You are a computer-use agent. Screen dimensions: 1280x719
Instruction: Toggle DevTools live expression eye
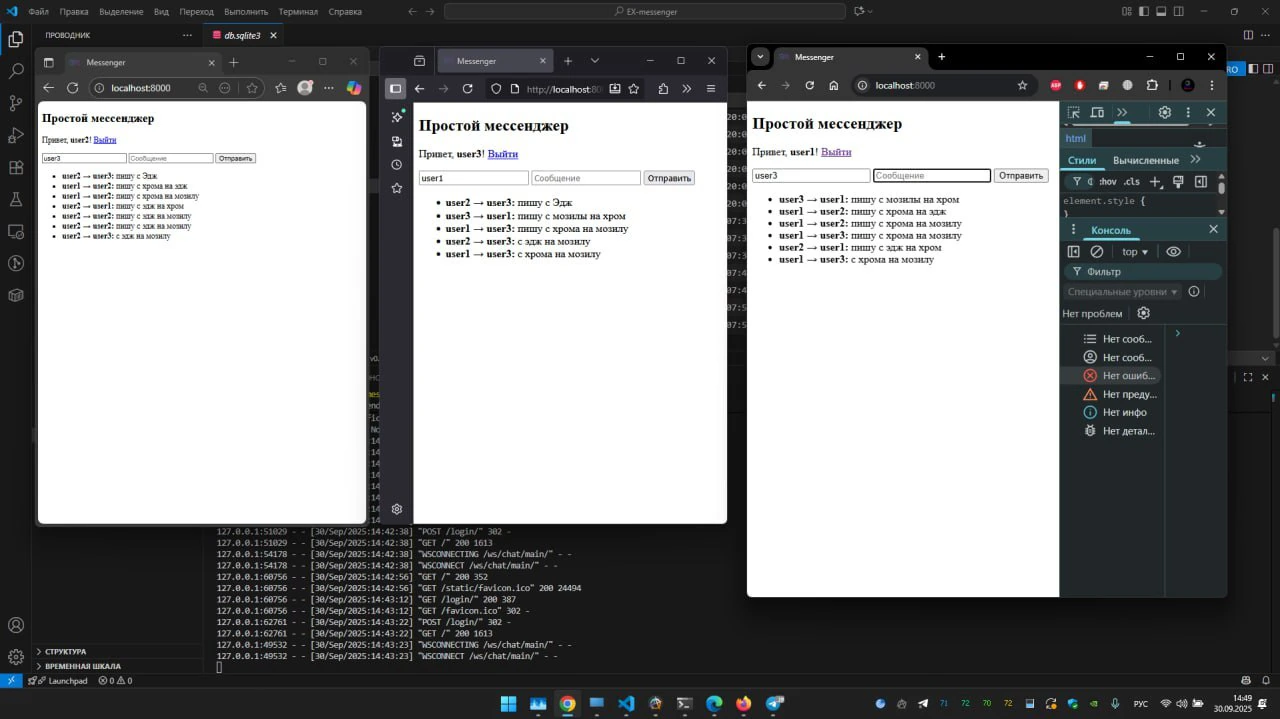pos(1174,252)
